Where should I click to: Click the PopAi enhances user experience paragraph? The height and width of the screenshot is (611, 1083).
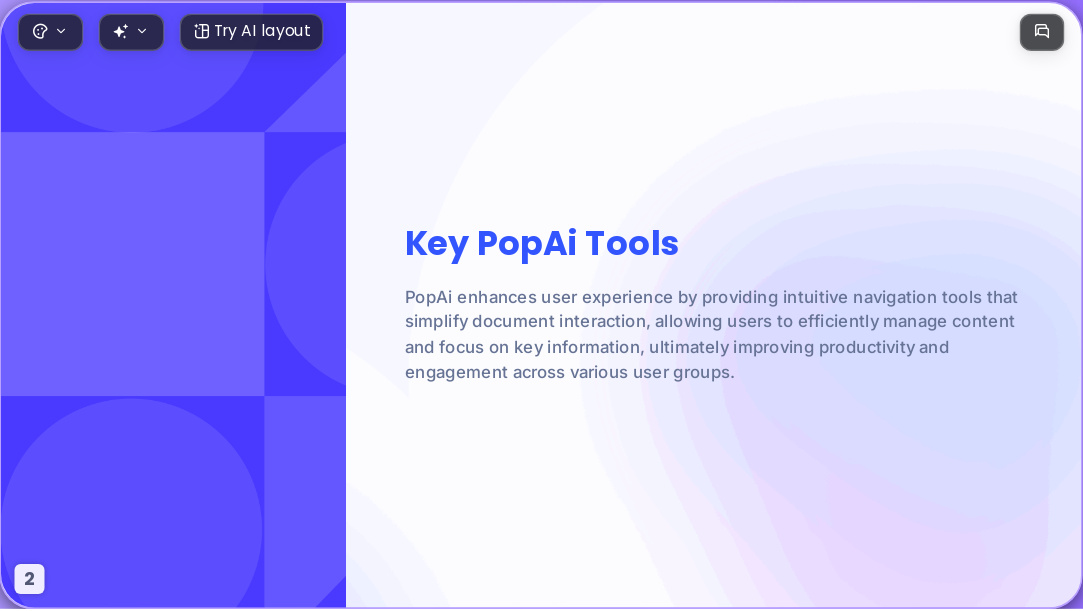point(711,335)
